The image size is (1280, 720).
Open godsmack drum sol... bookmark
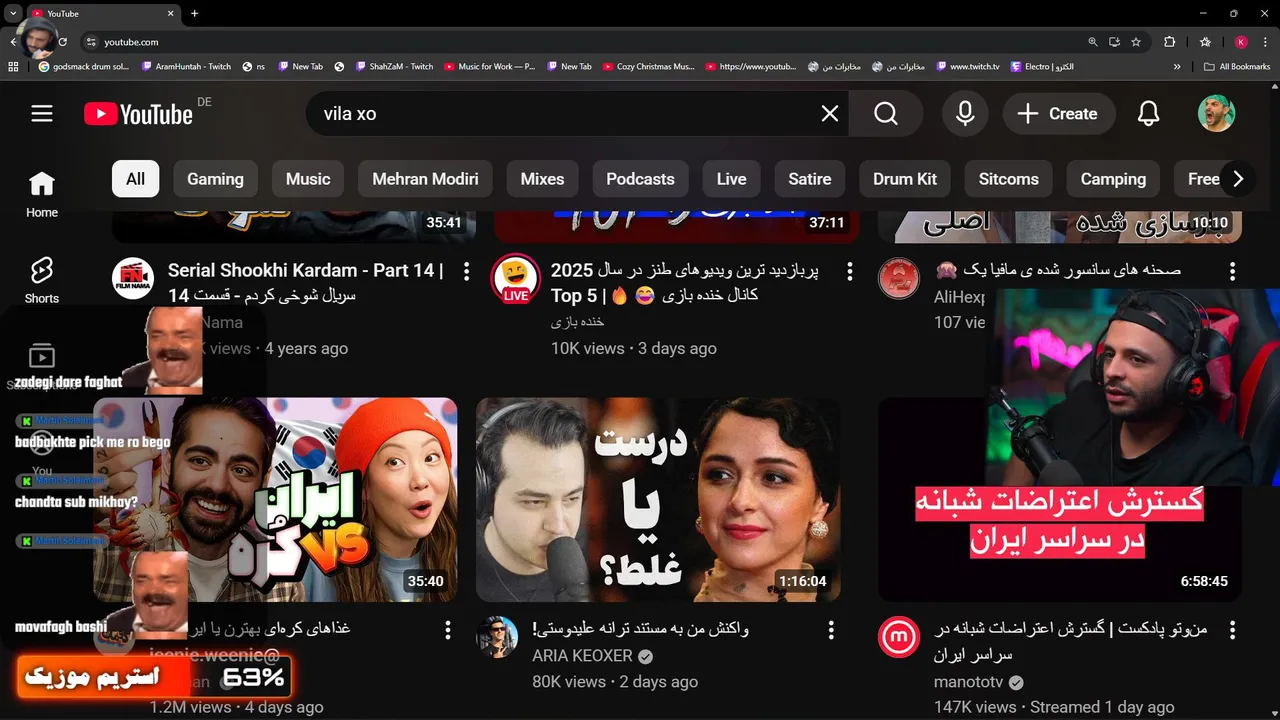[x=84, y=67]
